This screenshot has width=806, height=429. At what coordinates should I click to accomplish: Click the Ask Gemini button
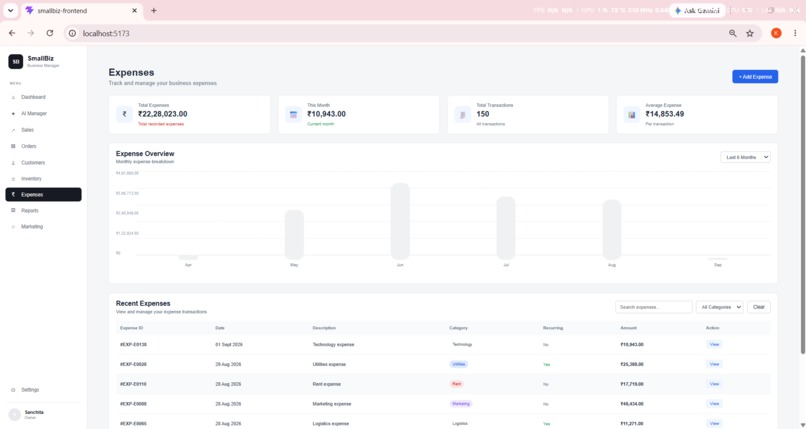[697, 11]
